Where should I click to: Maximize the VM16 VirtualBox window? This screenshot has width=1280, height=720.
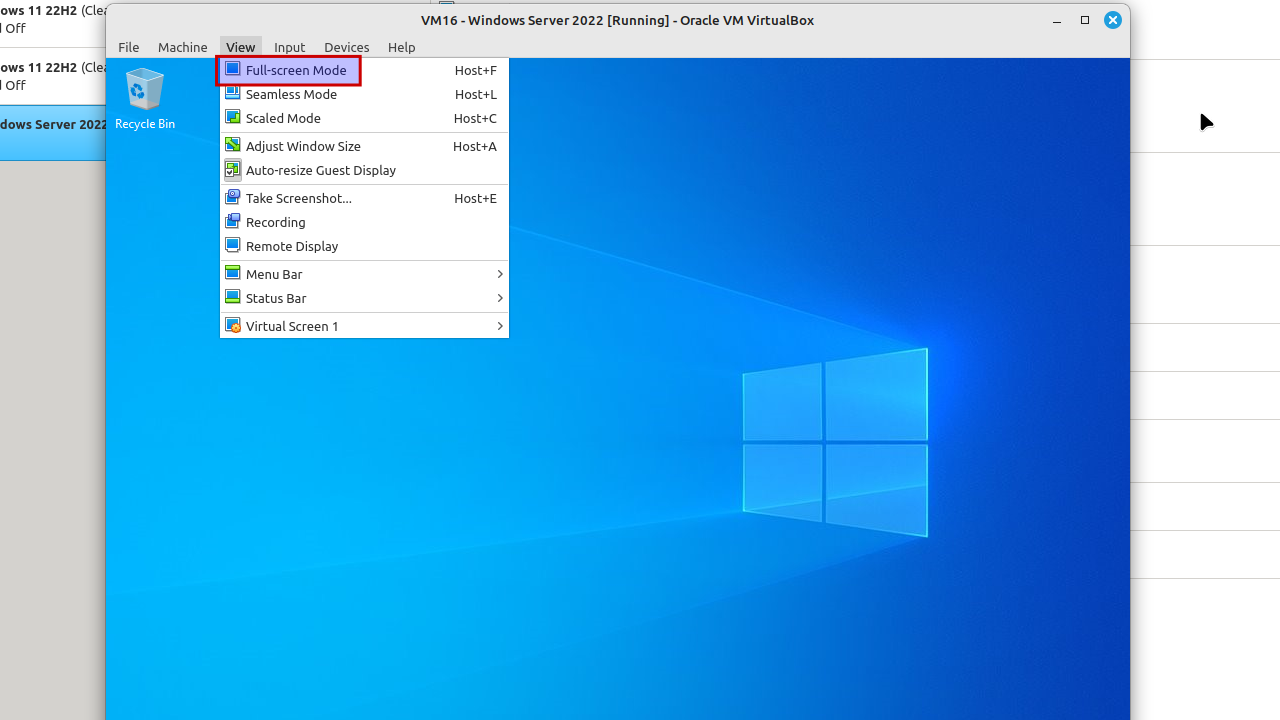pyautogui.click(x=1085, y=20)
